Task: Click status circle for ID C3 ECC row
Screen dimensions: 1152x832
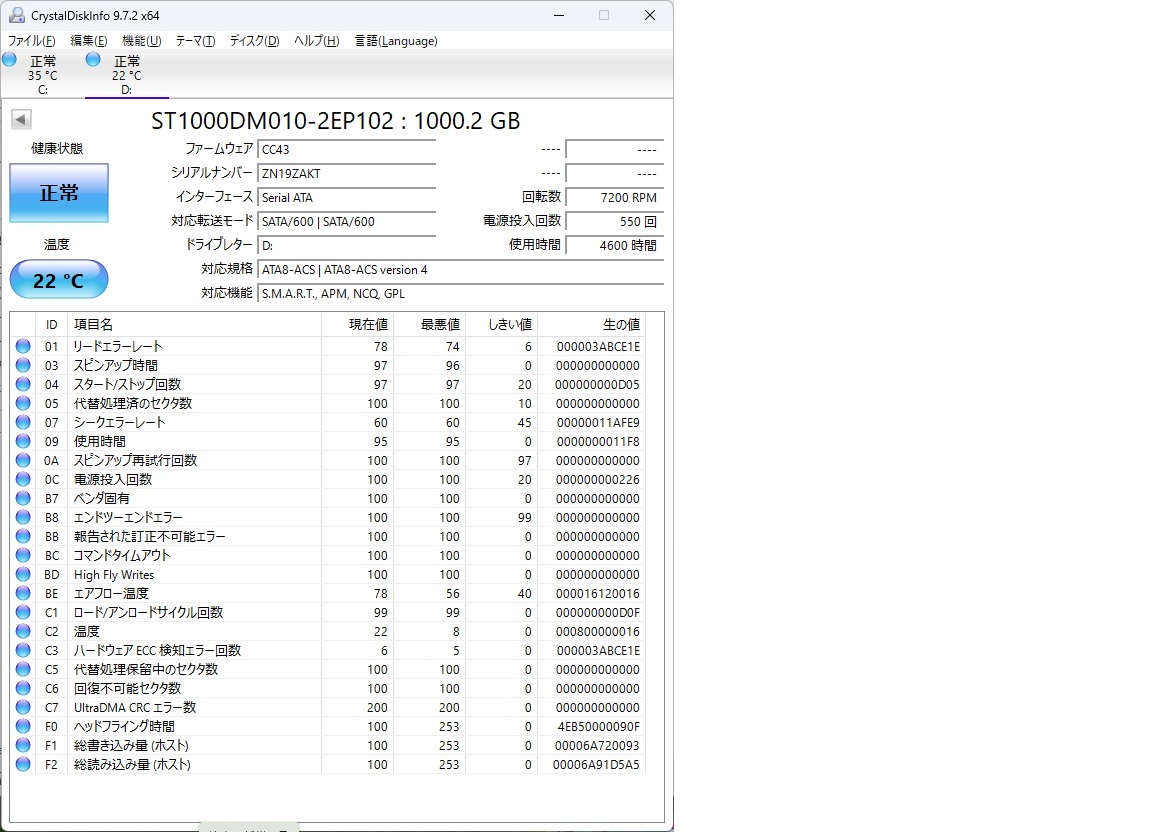Action: (24, 650)
